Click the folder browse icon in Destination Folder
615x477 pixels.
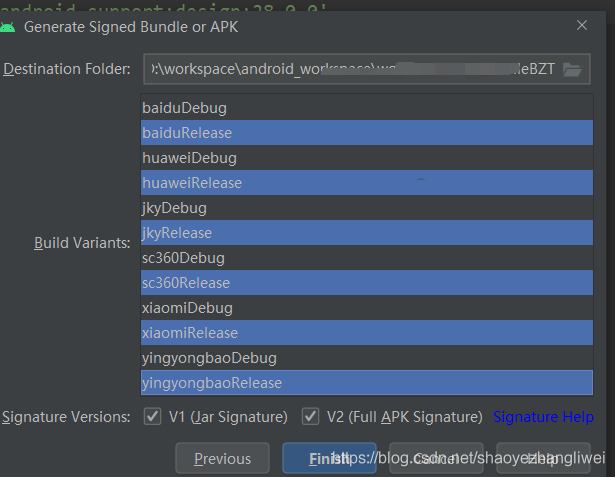572,70
